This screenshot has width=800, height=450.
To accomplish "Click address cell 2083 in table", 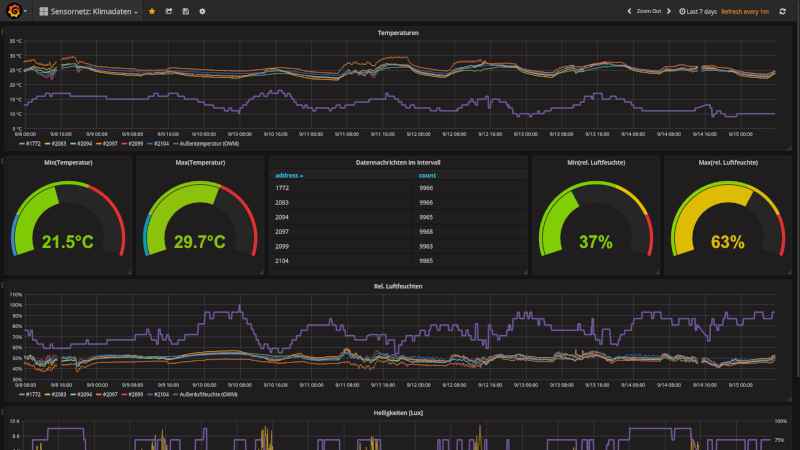I will point(282,203).
